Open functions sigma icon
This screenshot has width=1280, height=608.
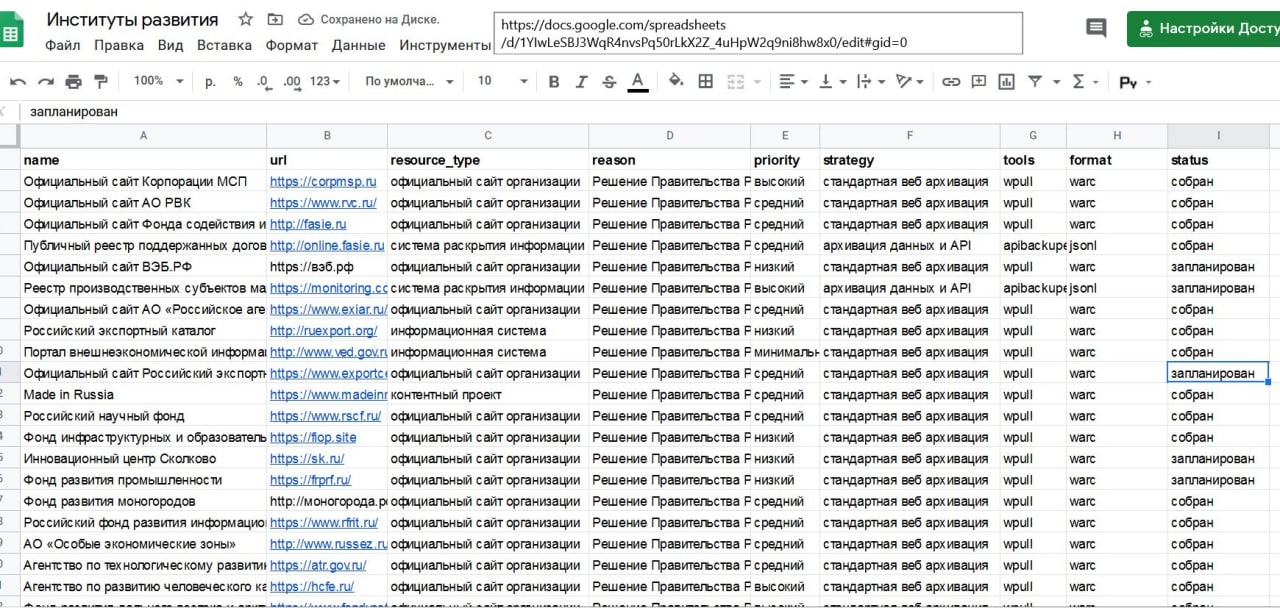click(1078, 81)
